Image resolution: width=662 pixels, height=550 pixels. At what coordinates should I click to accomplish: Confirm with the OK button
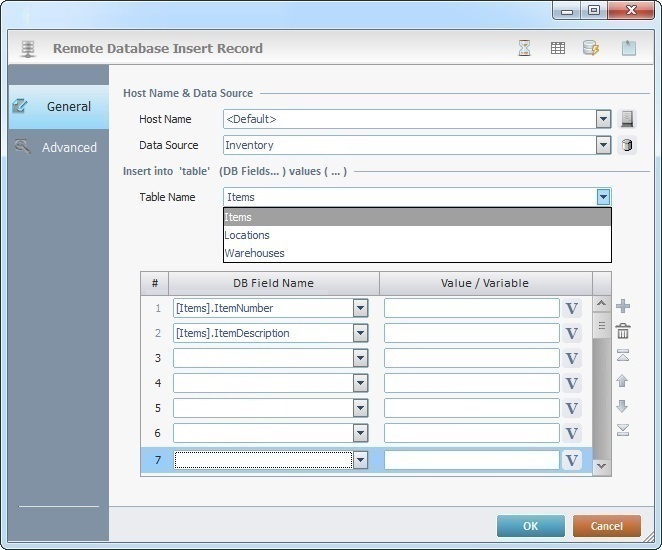pos(530,526)
